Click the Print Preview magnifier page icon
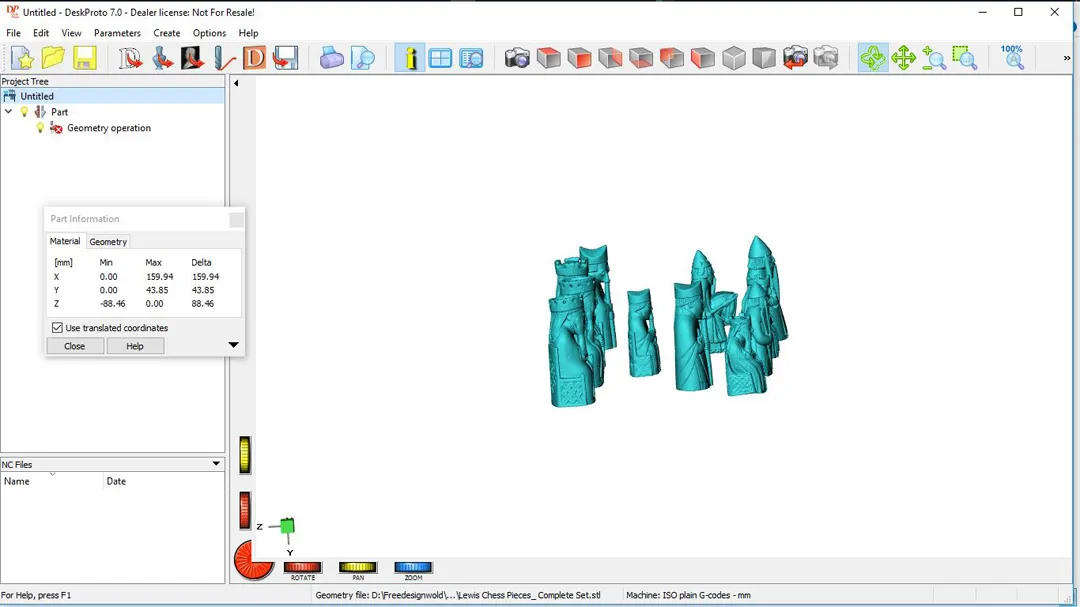Screen dimensions: 1080x607 (x=363, y=58)
